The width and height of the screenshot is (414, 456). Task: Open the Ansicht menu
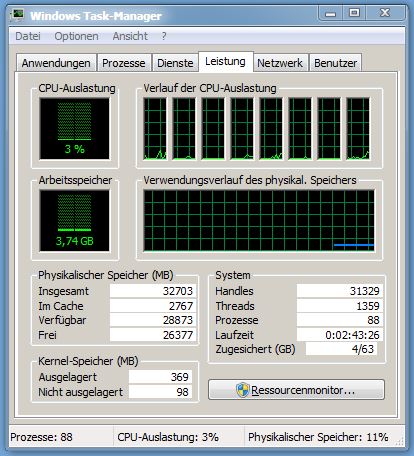coord(130,36)
